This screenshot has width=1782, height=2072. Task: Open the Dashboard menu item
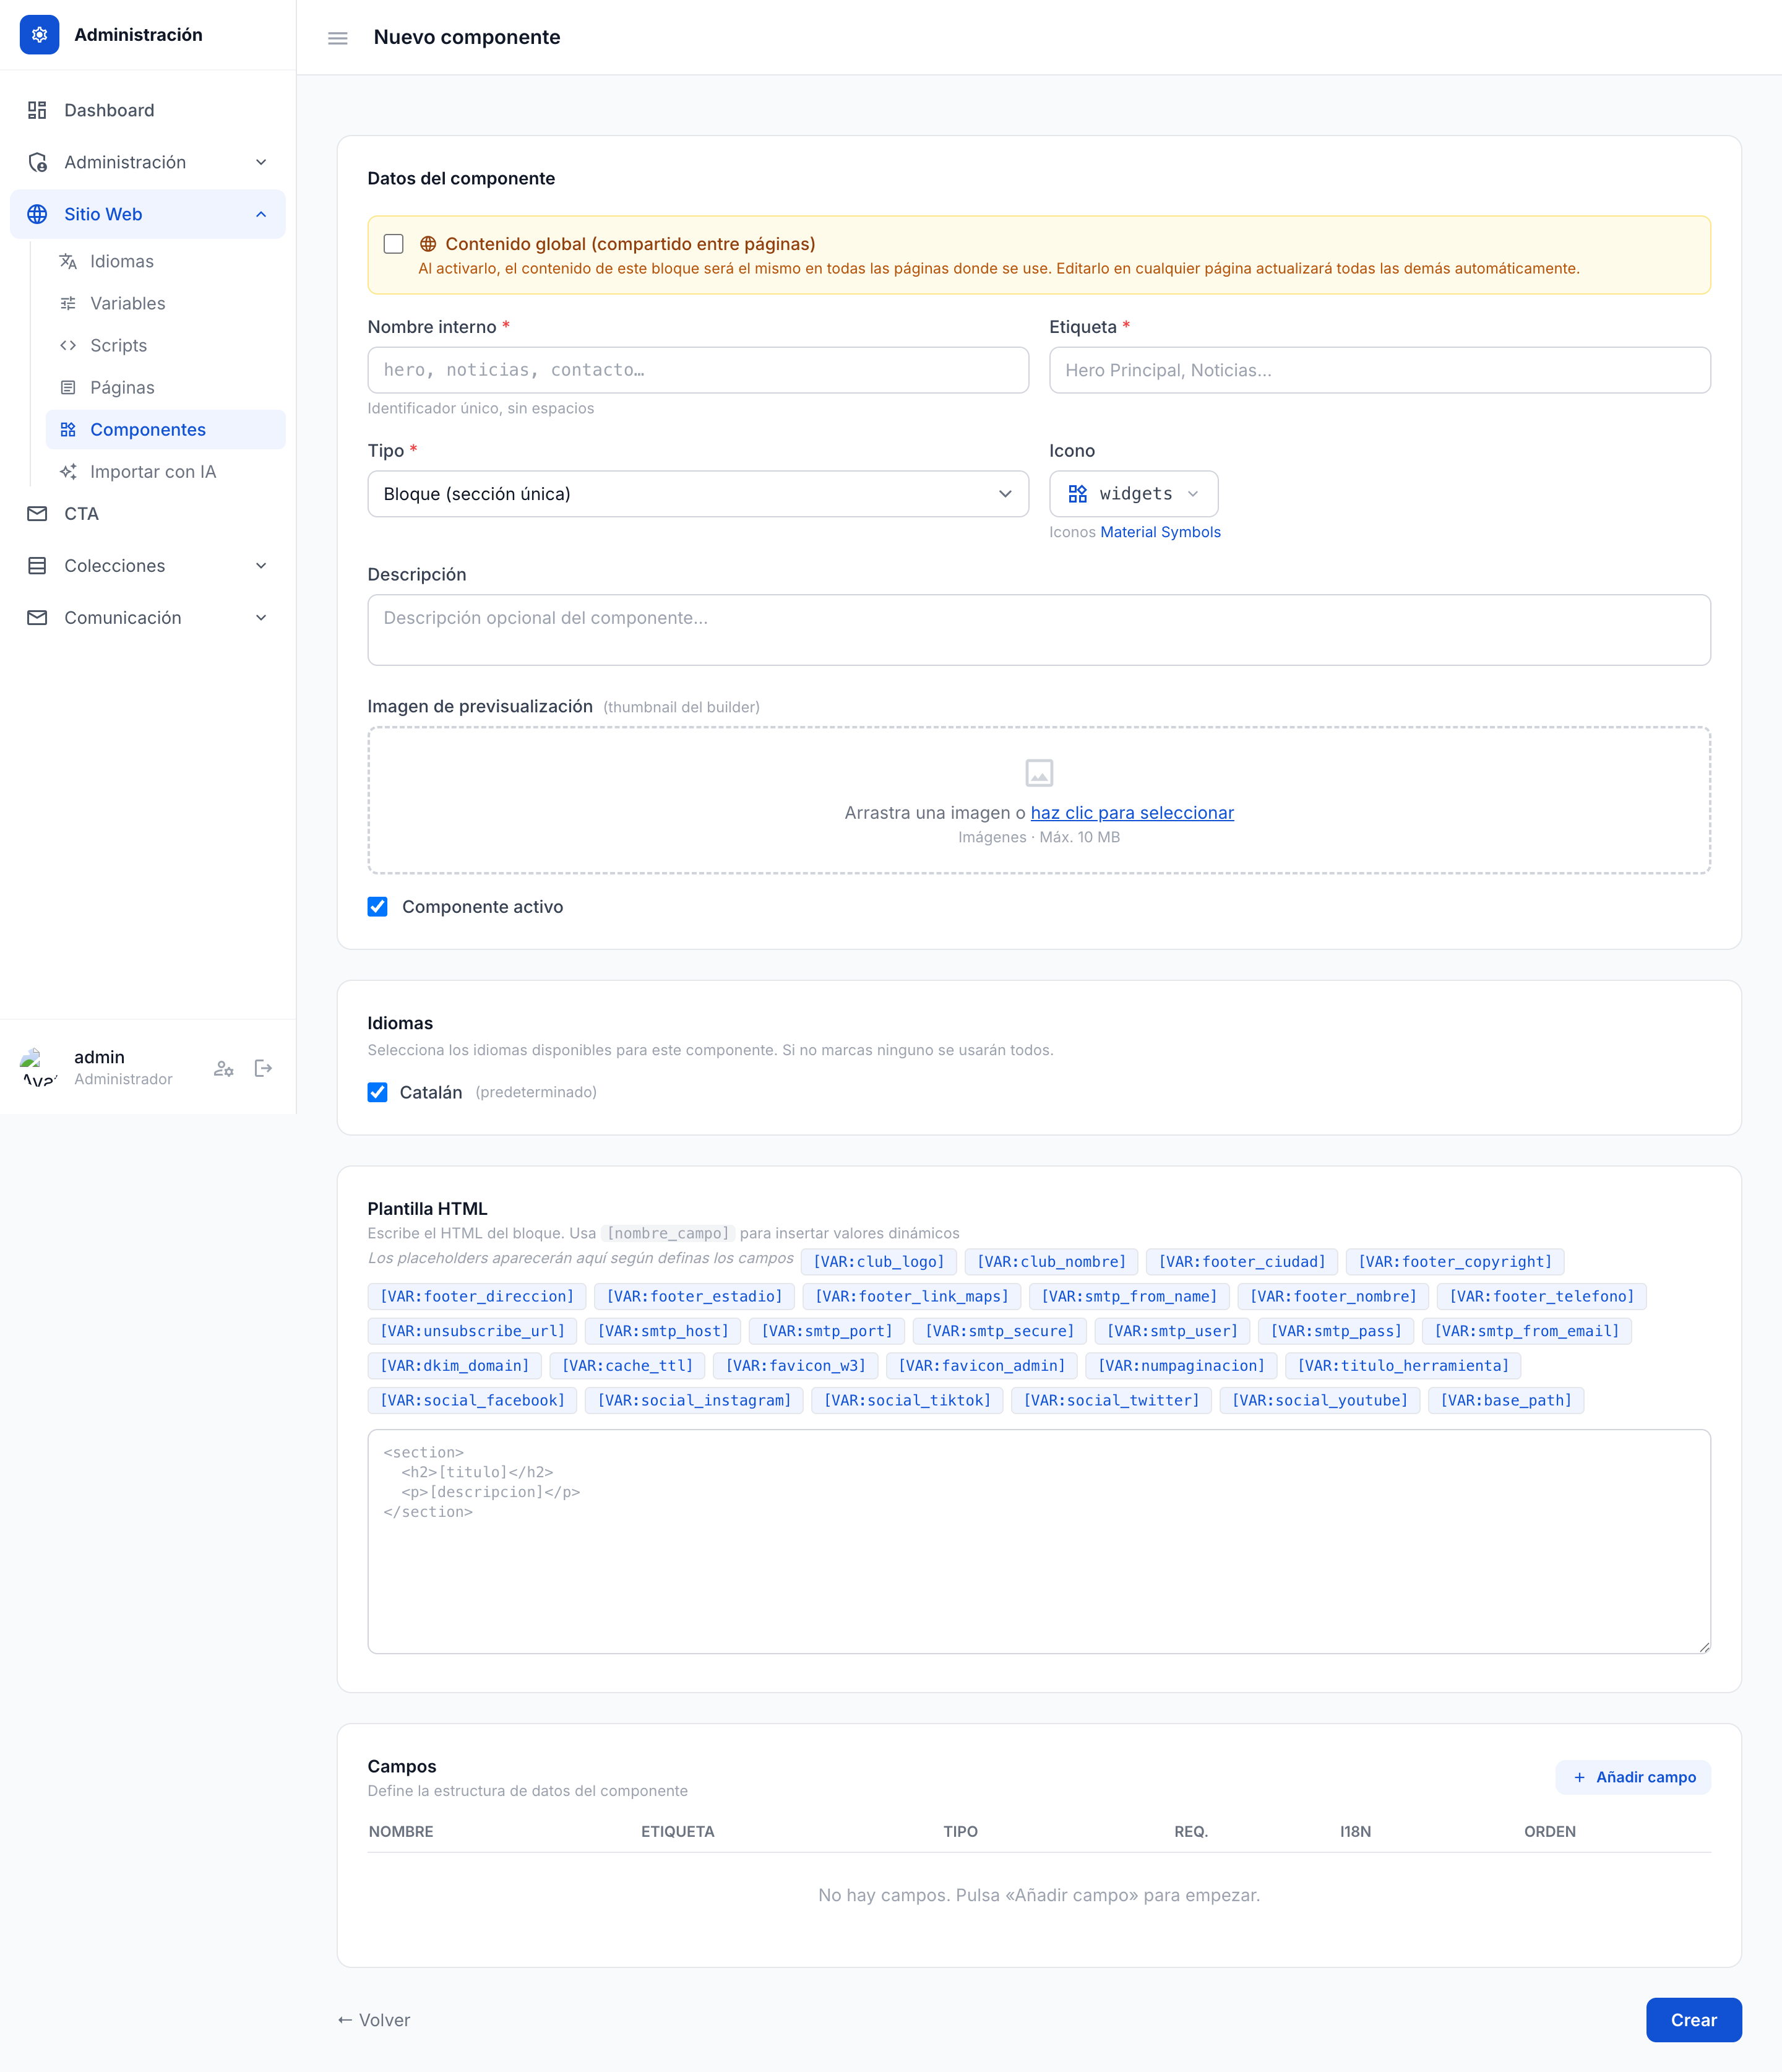pos(148,110)
